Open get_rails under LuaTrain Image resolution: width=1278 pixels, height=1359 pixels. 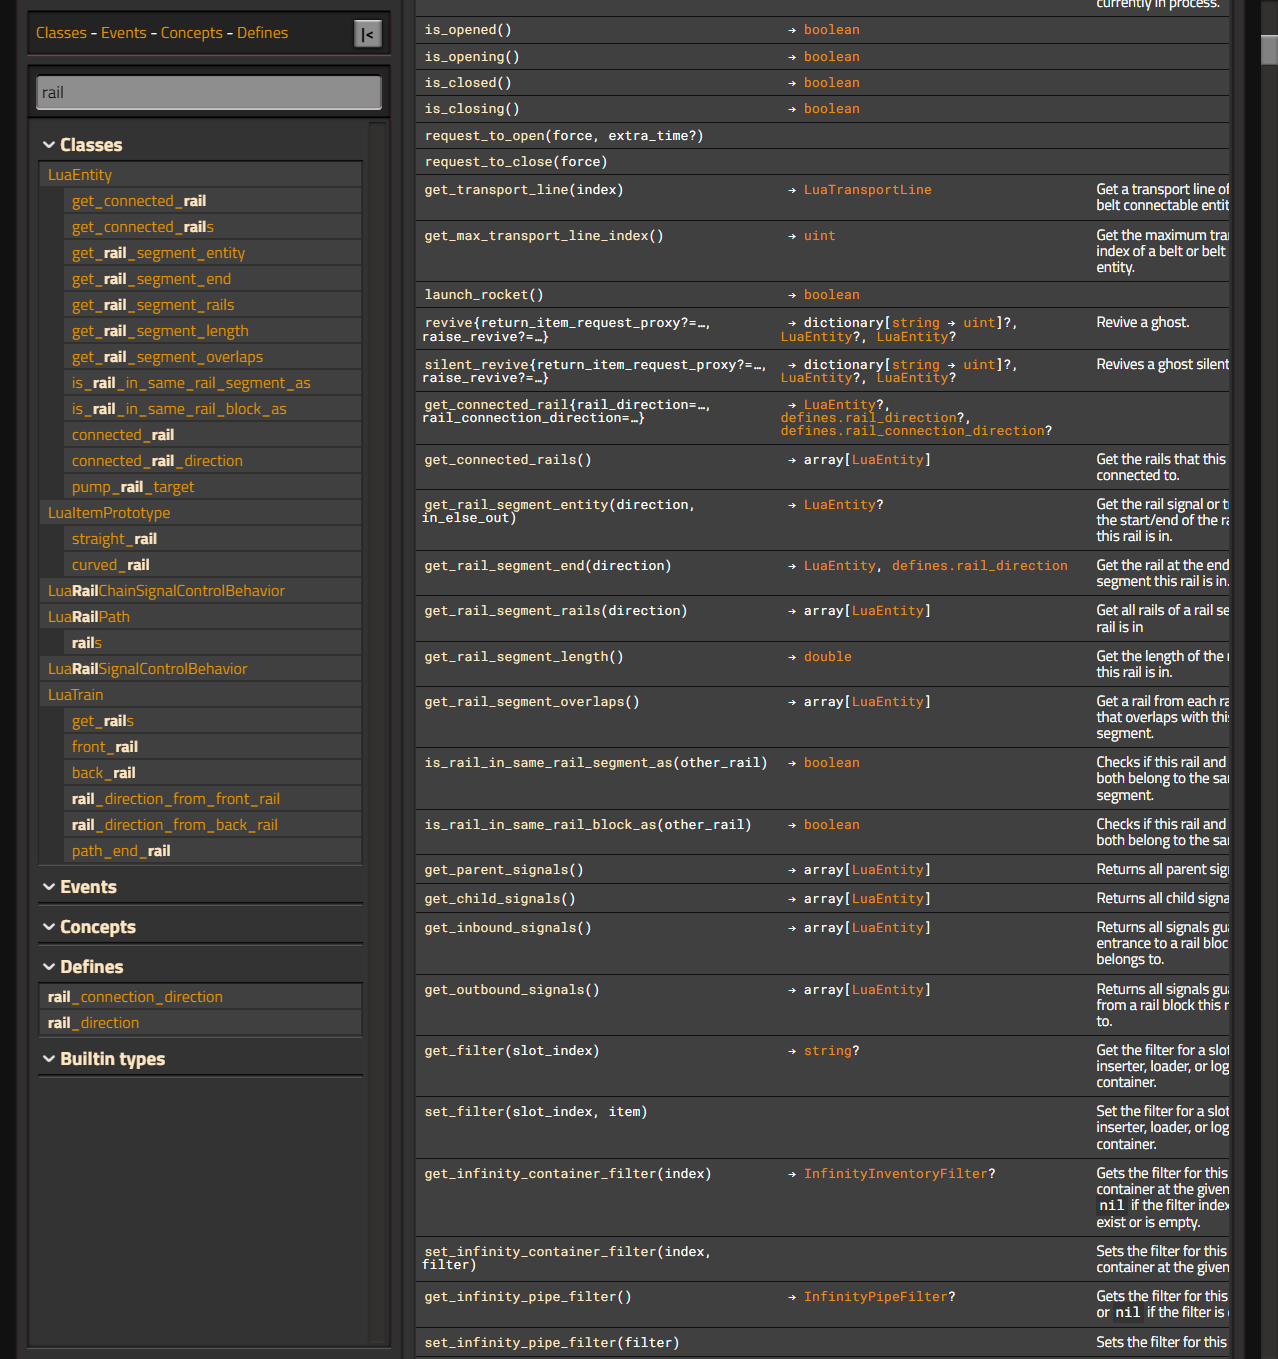pos(103,721)
